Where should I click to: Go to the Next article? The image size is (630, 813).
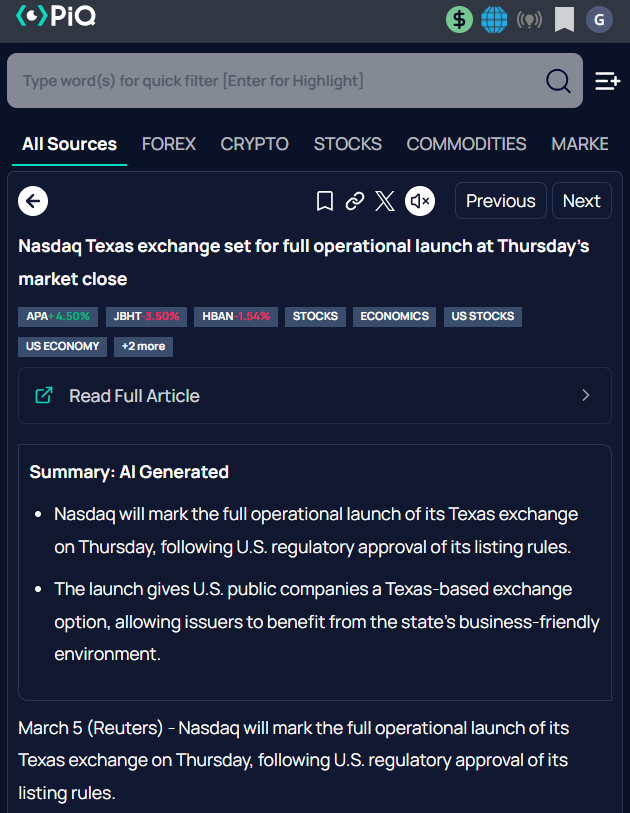tap(582, 201)
